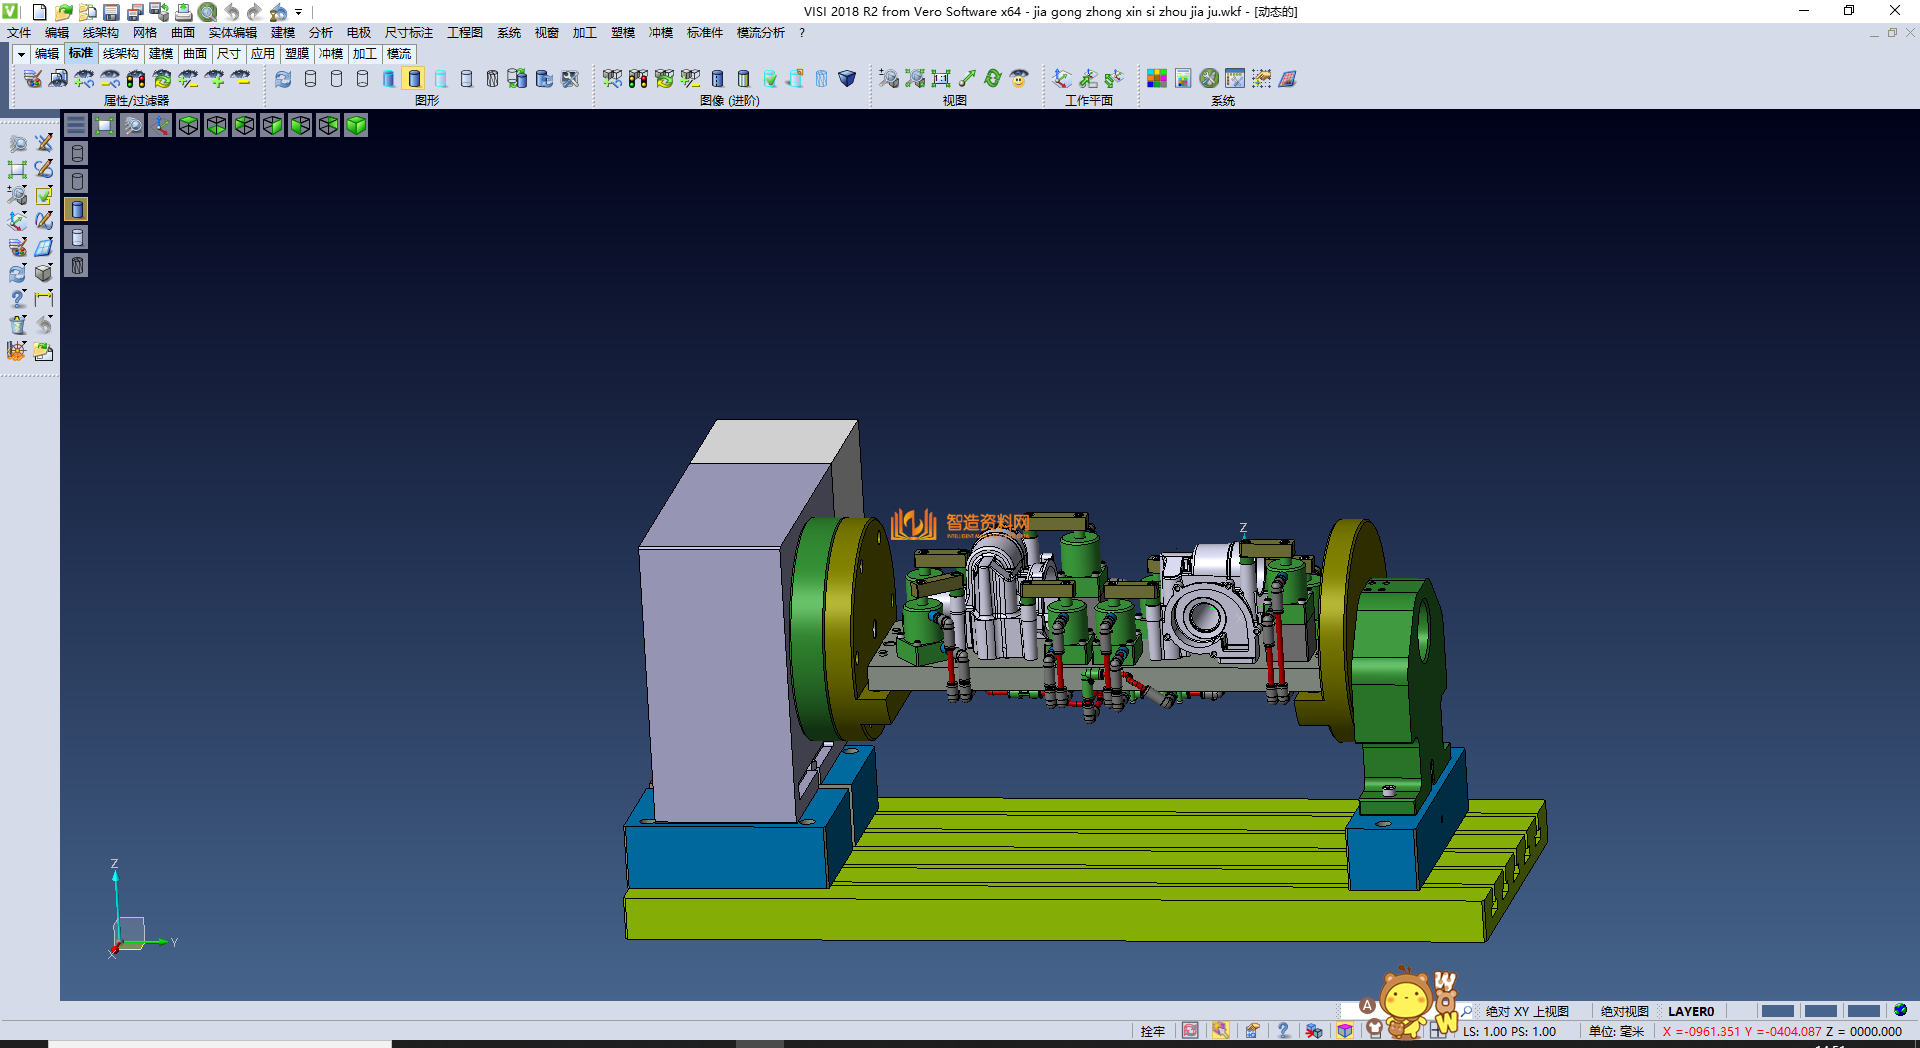Open the color palette grid icon
Viewport: 1920px width, 1048px height.
tap(1157, 78)
